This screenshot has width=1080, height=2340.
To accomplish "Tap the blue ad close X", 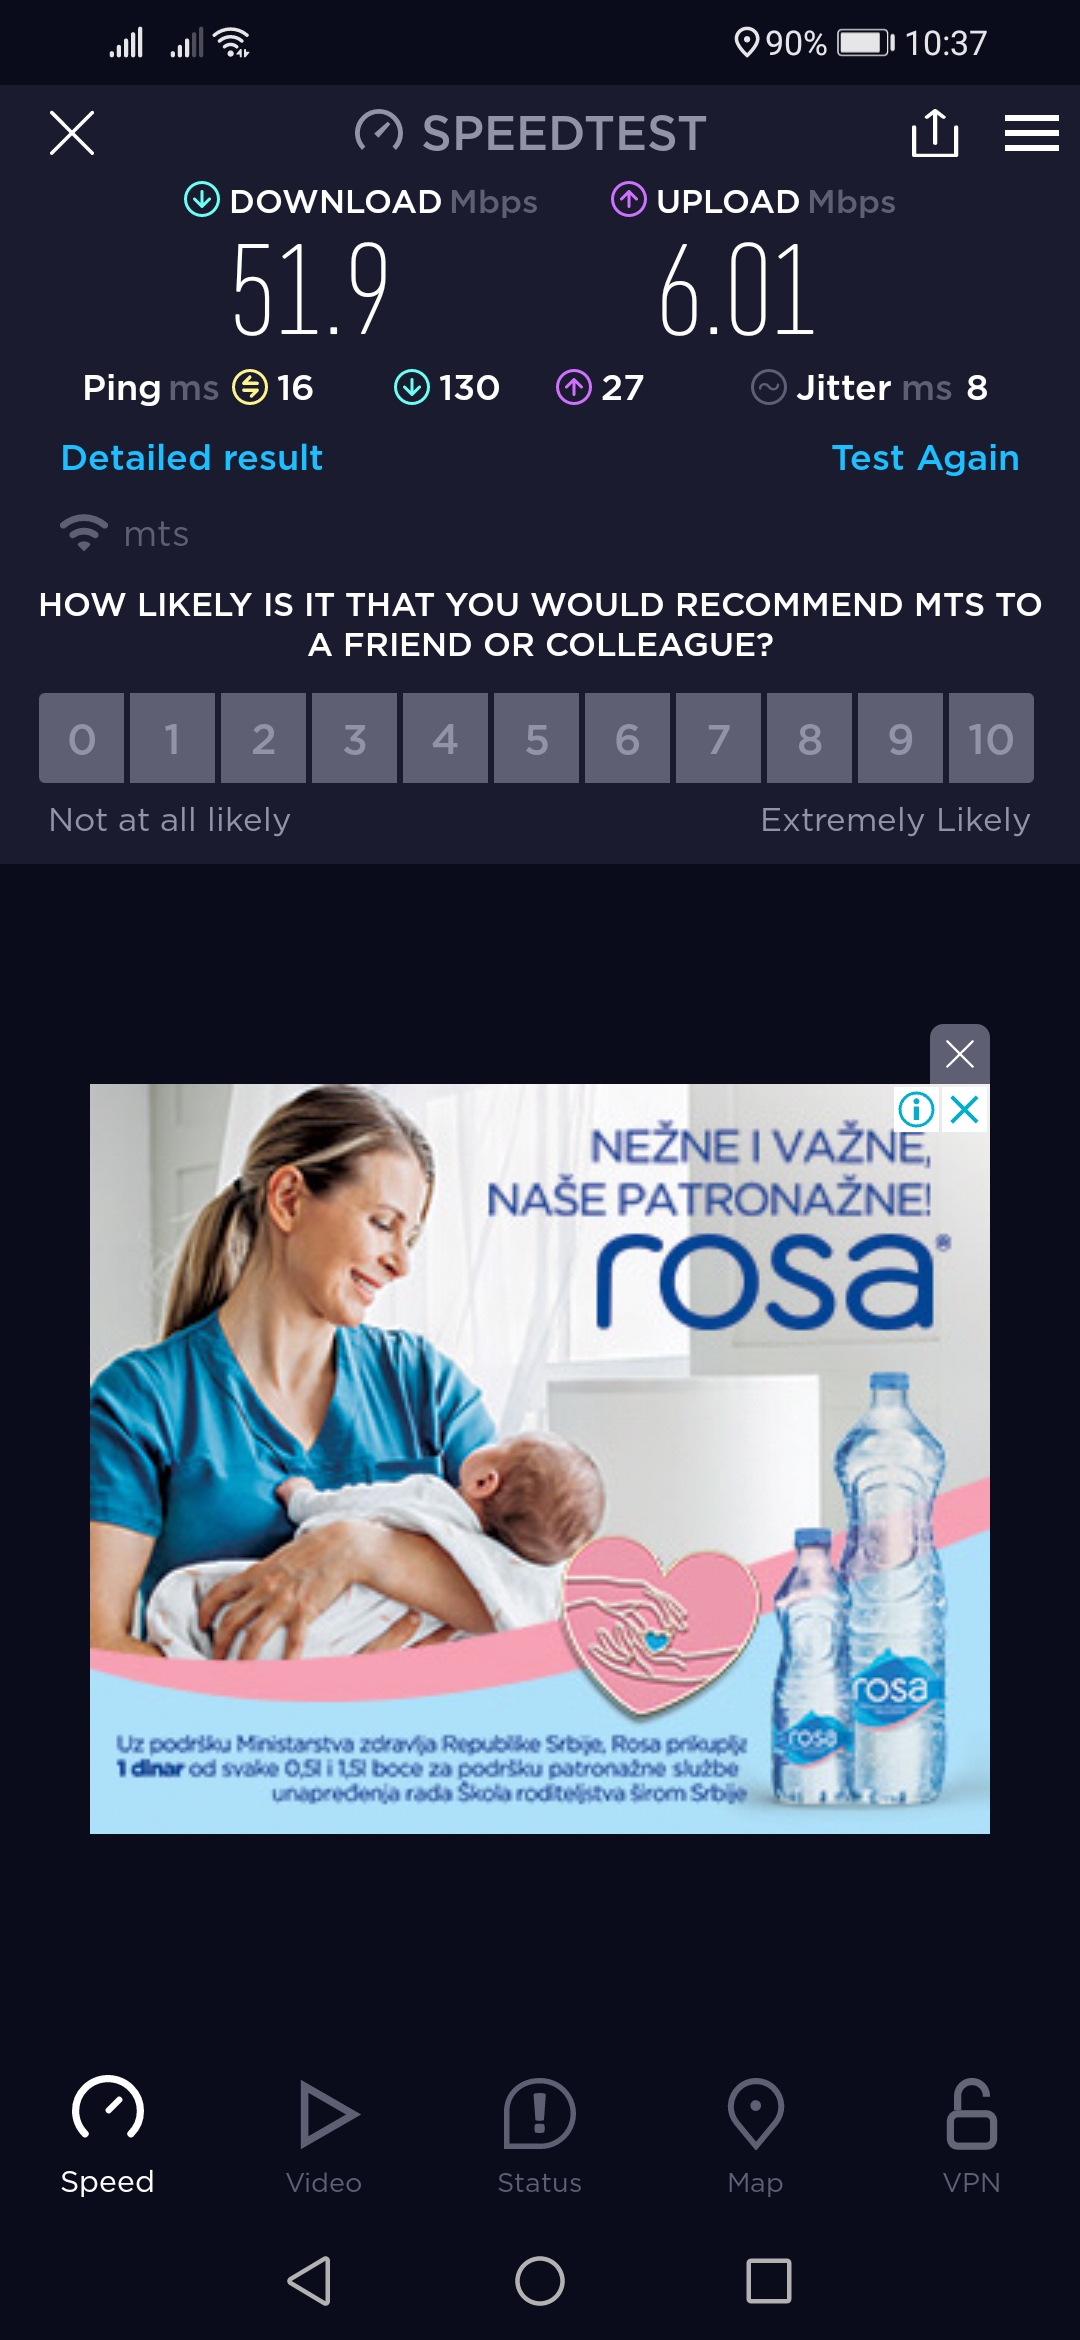I will 965,1109.
